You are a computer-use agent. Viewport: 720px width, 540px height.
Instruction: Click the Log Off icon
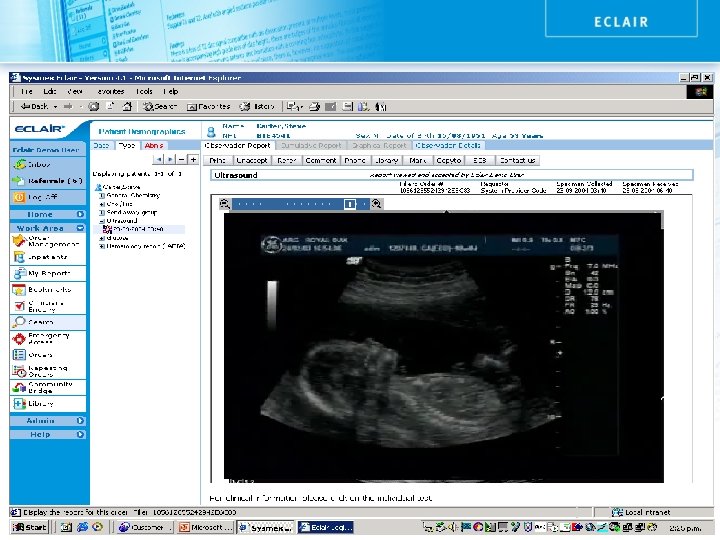pos(19,198)
